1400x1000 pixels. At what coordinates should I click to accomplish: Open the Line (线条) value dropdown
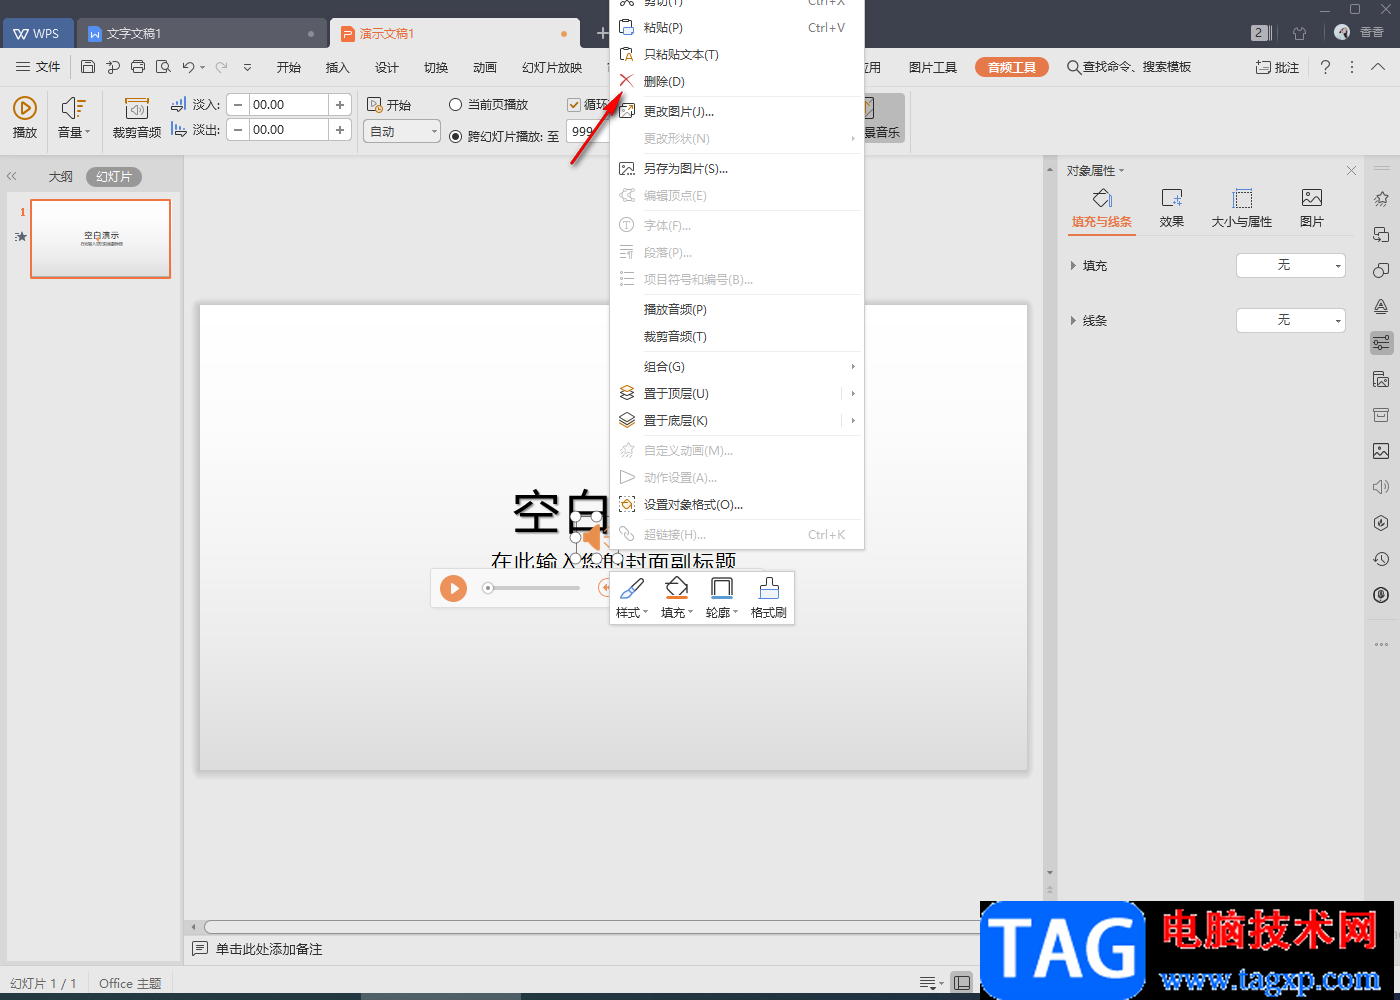1291,321
